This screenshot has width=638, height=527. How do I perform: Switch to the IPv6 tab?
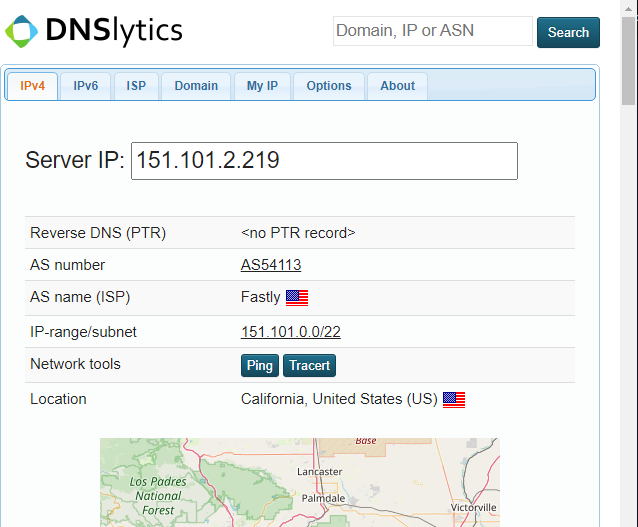tap(86, 86)
